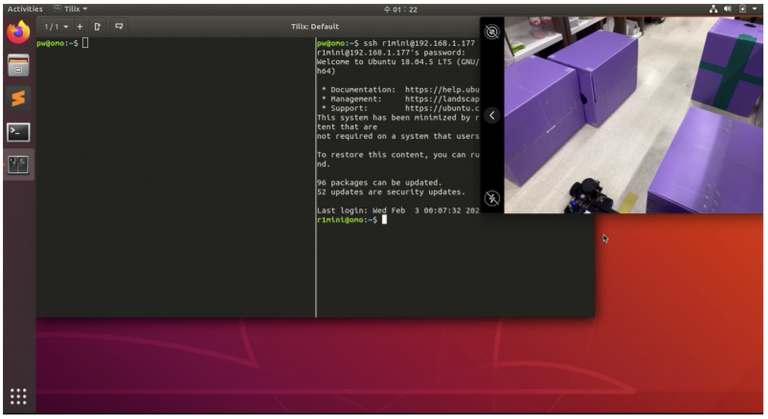Toggle the camera-off icon in video overlay
Screen dimensions: 768x419
click(492, 32)
